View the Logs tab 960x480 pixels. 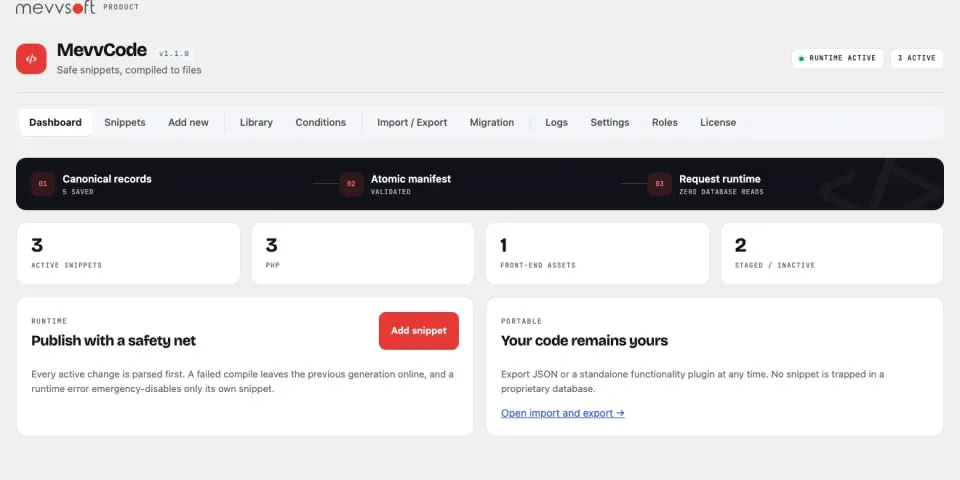pos(557,122)
